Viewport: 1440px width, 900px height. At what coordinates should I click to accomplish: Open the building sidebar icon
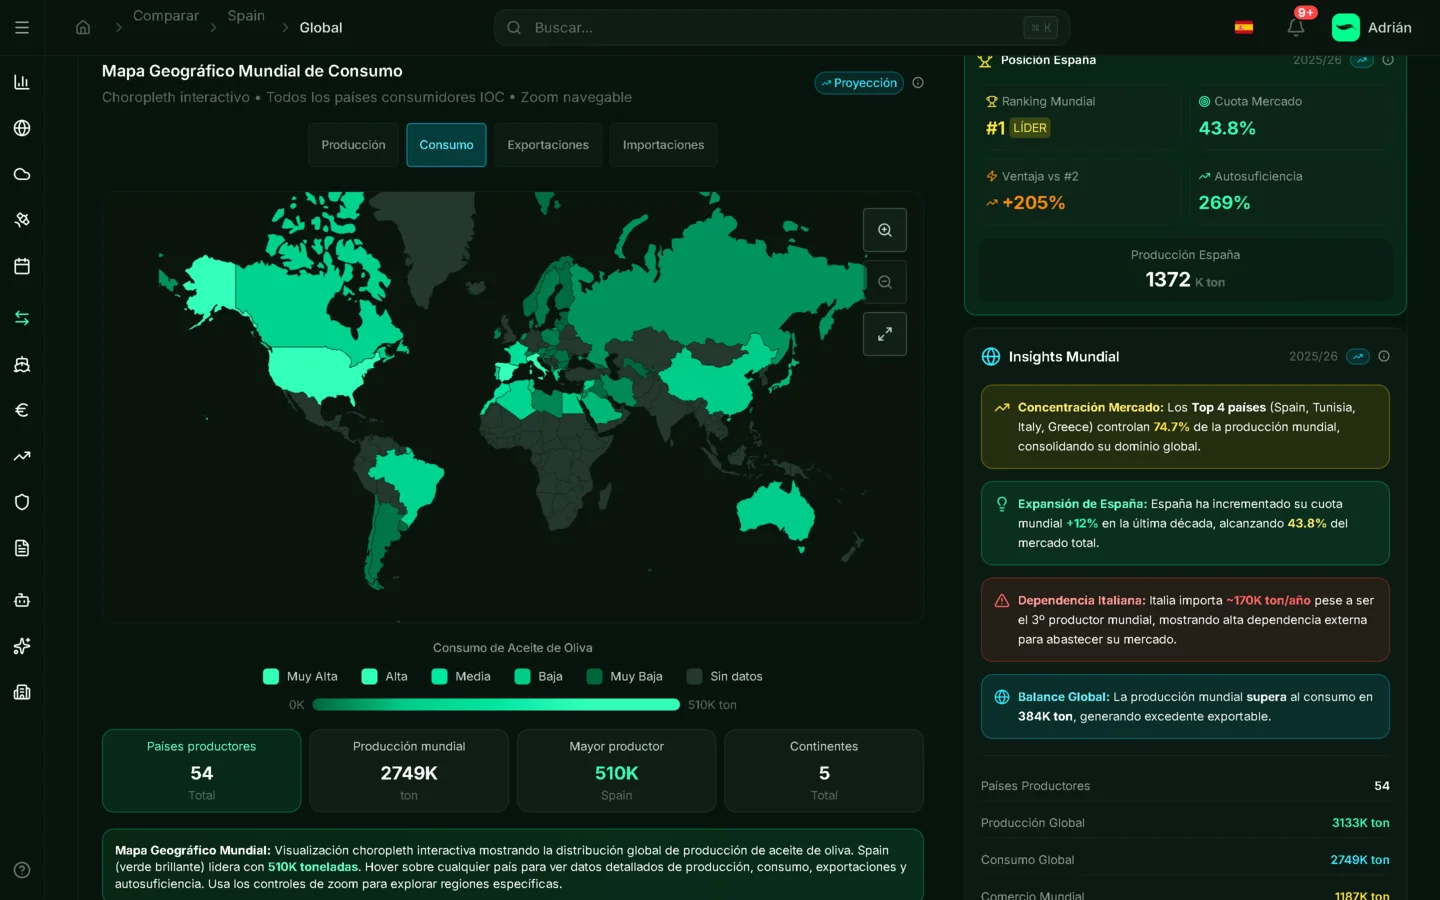(x=22, y=692)
